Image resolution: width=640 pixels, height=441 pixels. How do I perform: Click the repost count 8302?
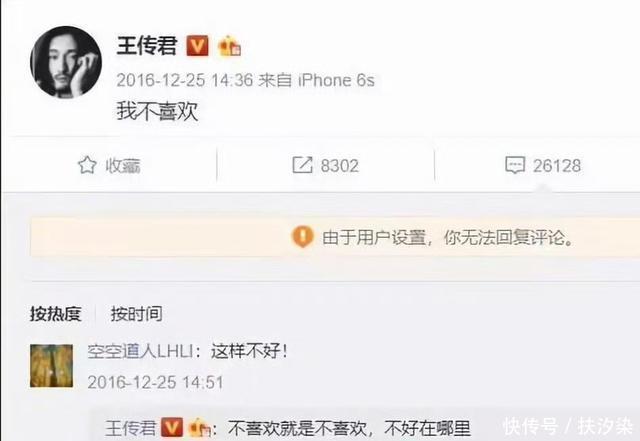[x=340, y=166]
